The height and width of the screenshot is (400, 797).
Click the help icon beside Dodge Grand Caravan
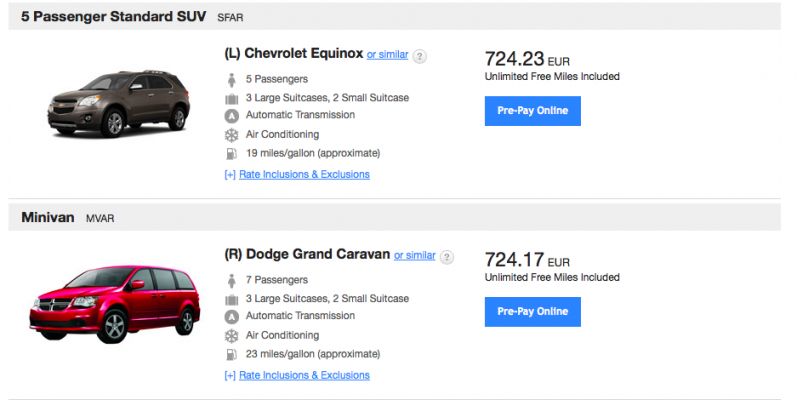point(446,257)
